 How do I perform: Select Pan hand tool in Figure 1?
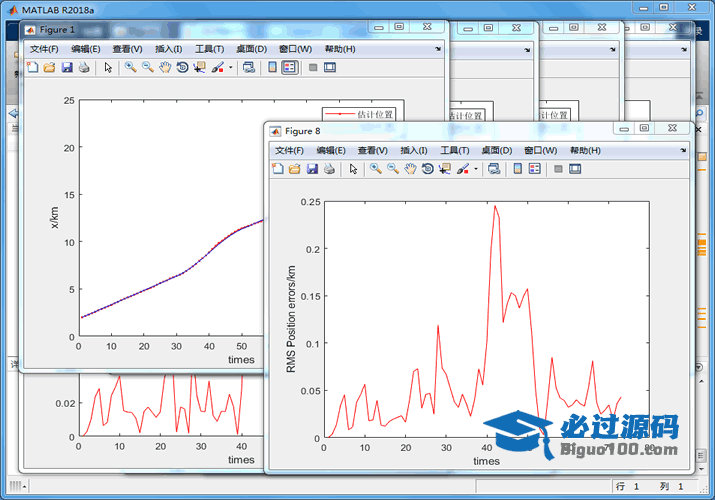165,67
